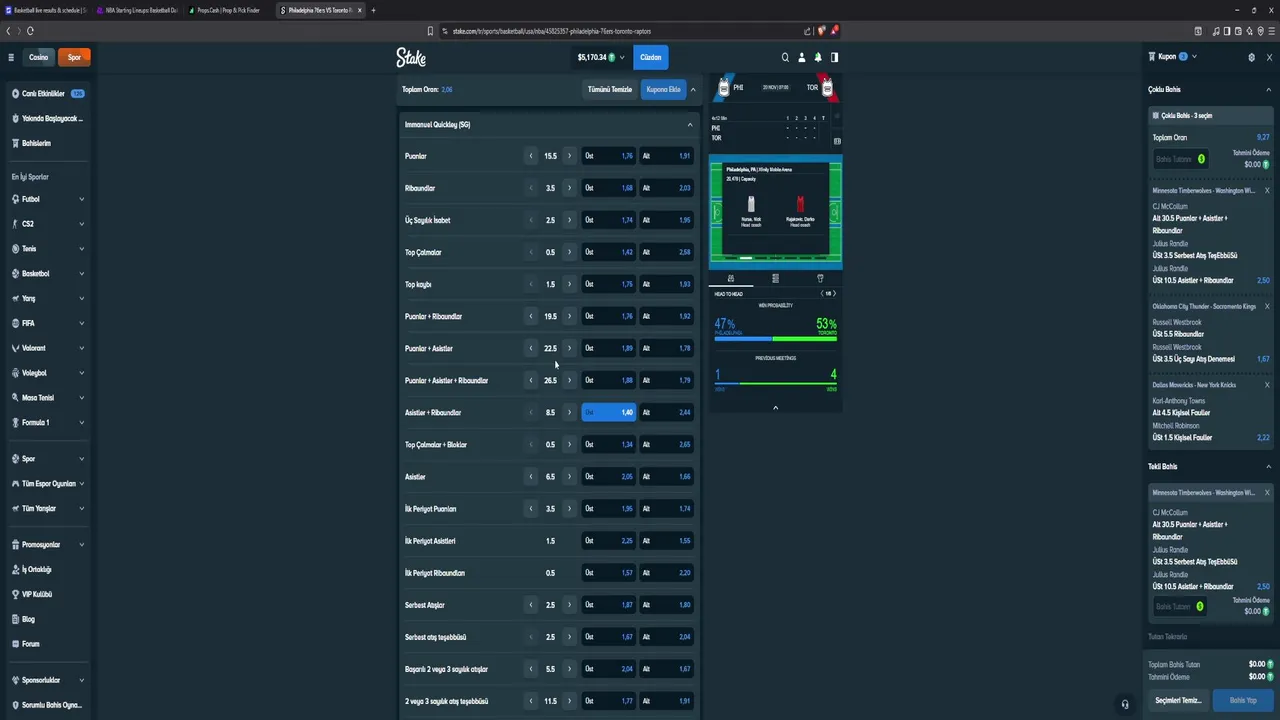
Task: Select Alt 2,65 for Top Çalmalar + Bloklar
Action: 666,445
